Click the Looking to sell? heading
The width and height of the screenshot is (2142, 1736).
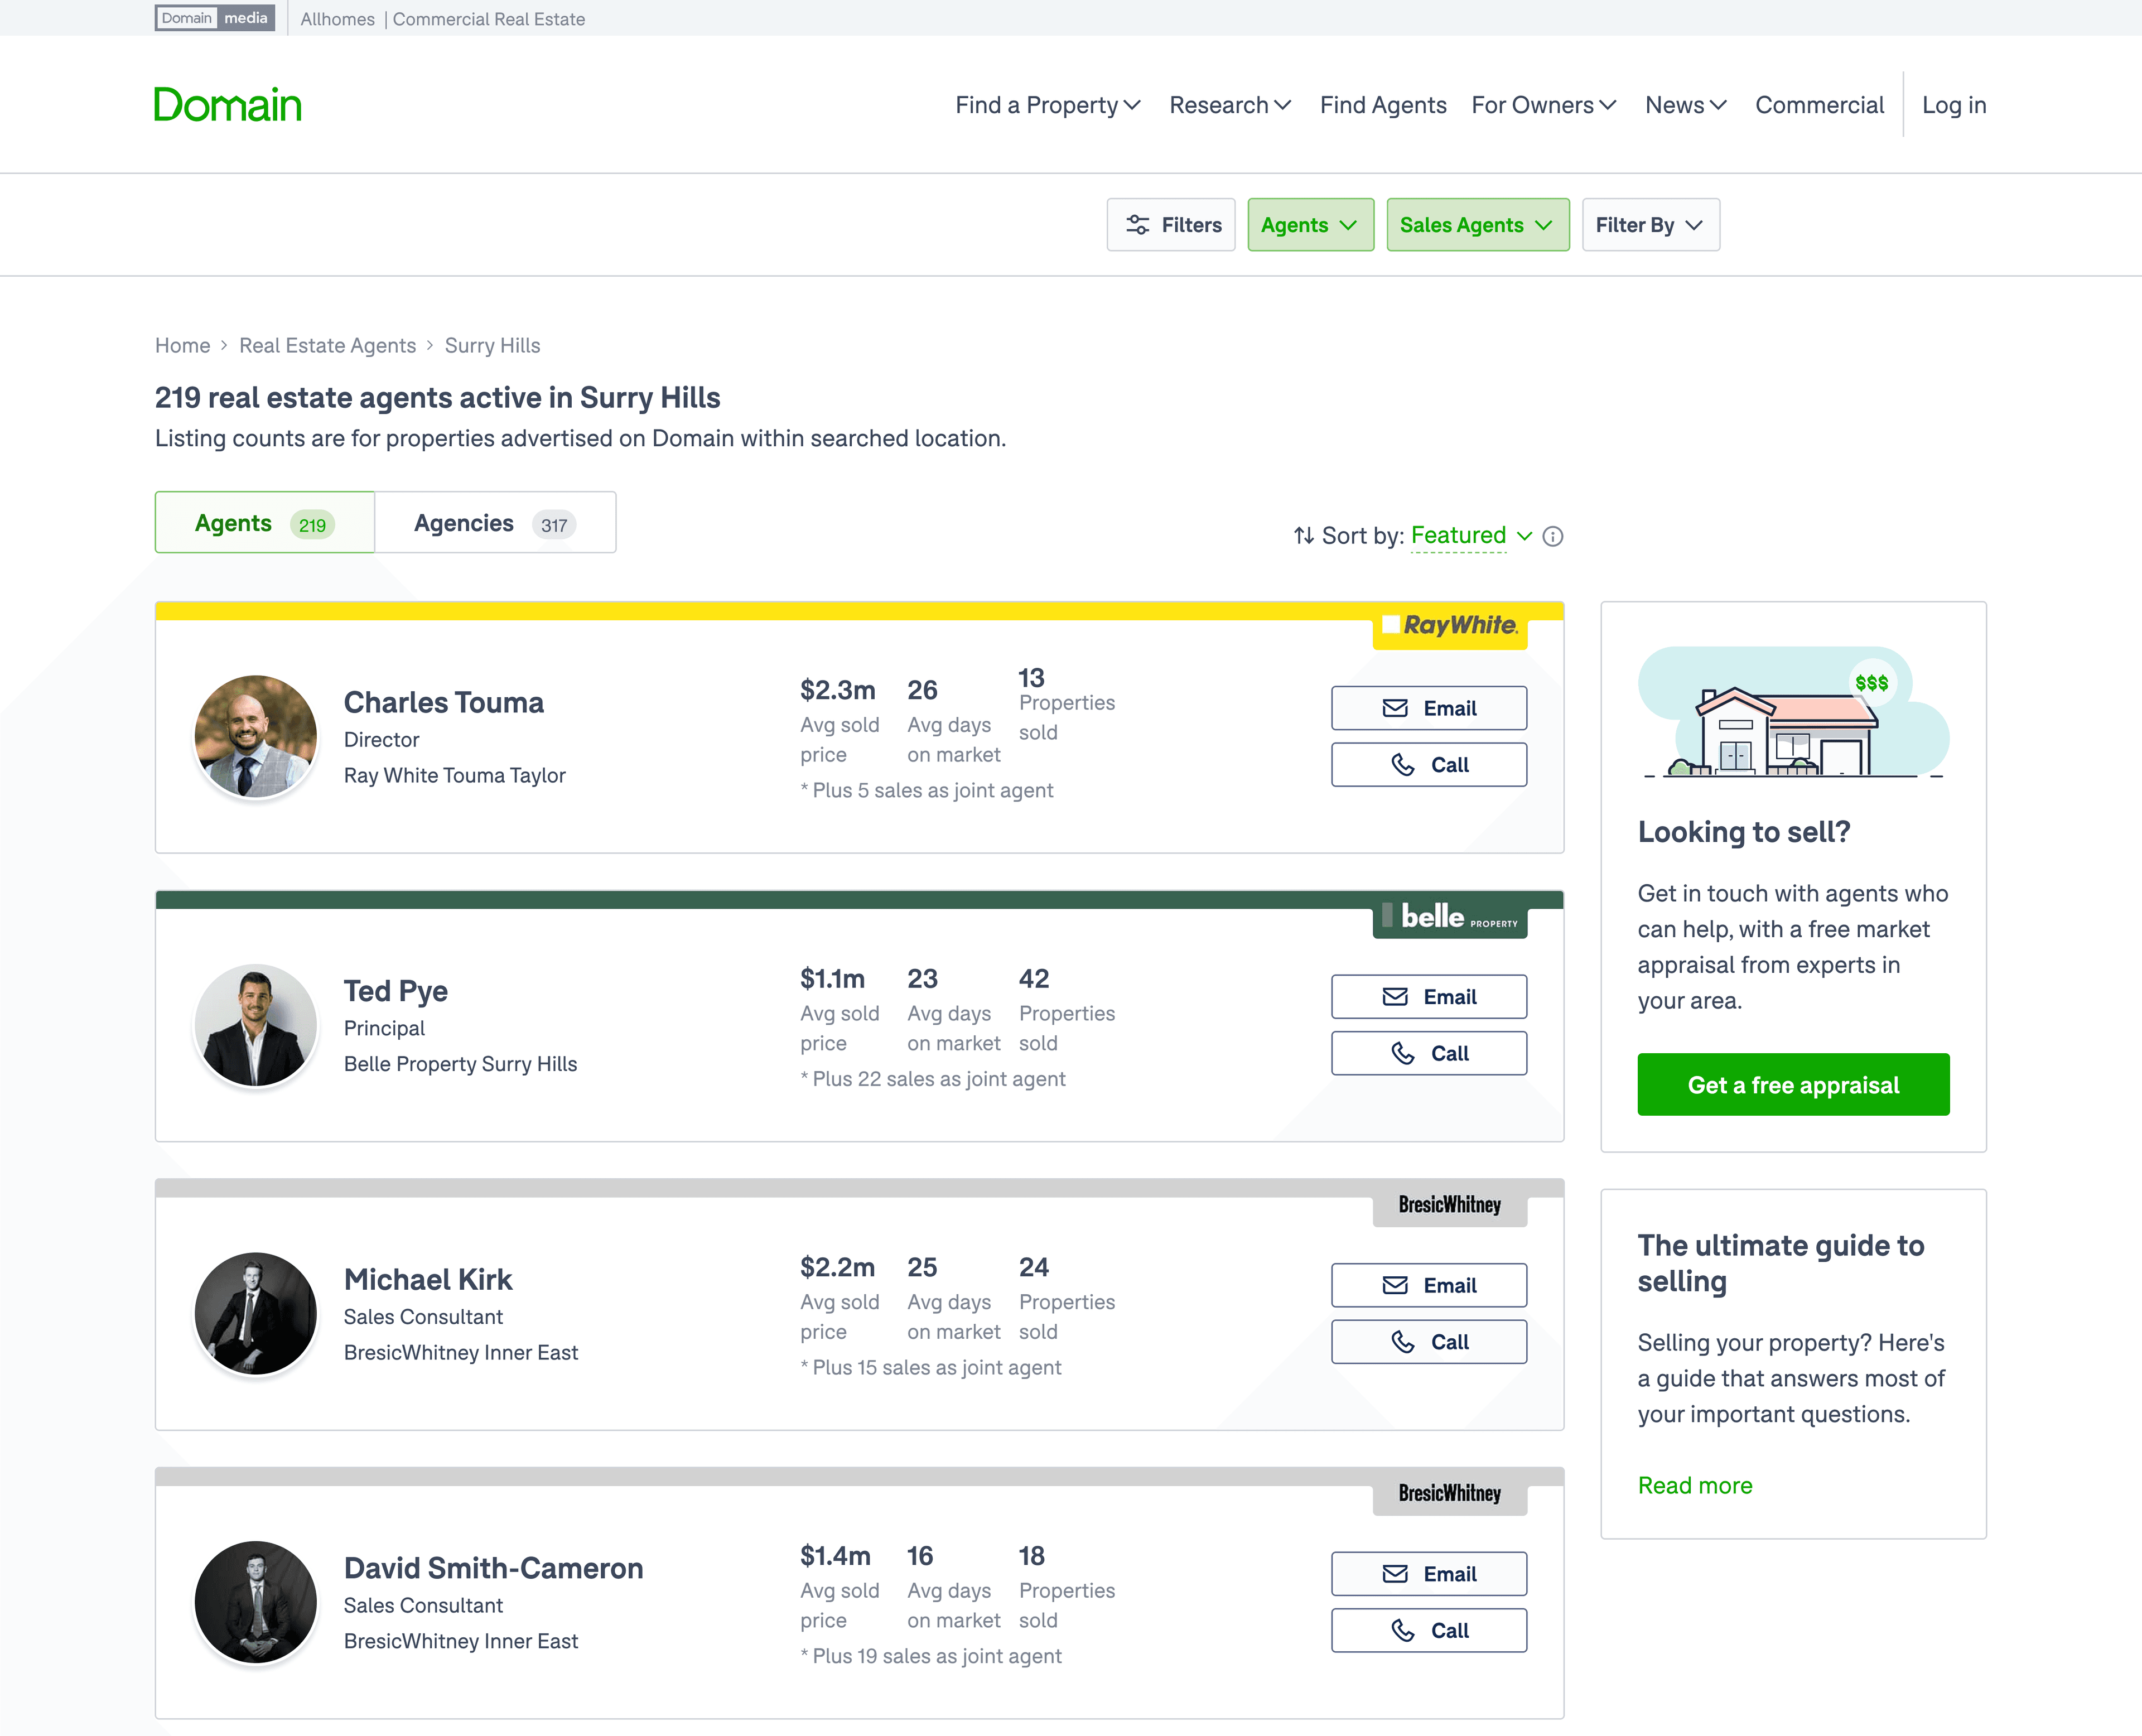point(1743,832)
